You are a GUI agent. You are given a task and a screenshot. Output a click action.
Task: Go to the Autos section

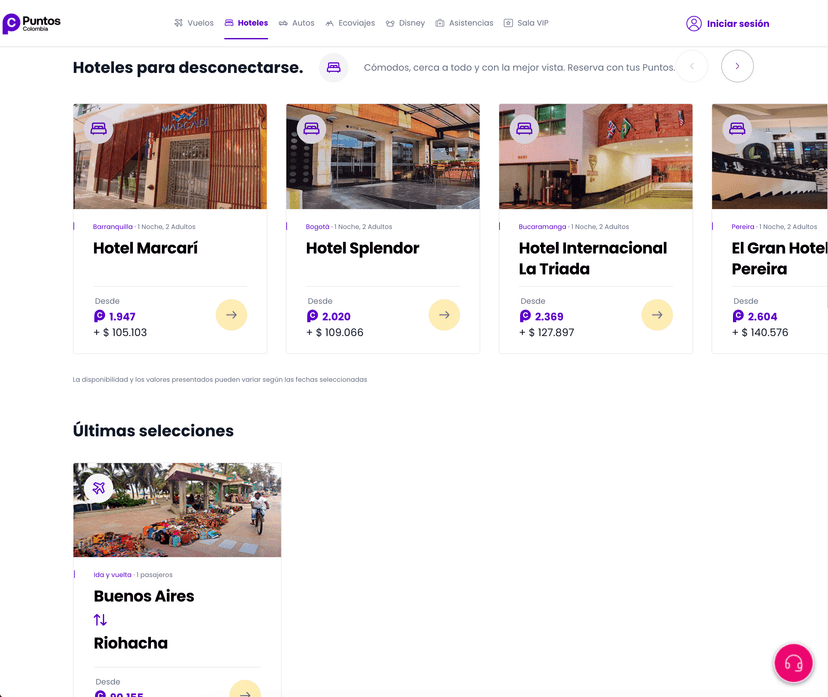(296, 23)
